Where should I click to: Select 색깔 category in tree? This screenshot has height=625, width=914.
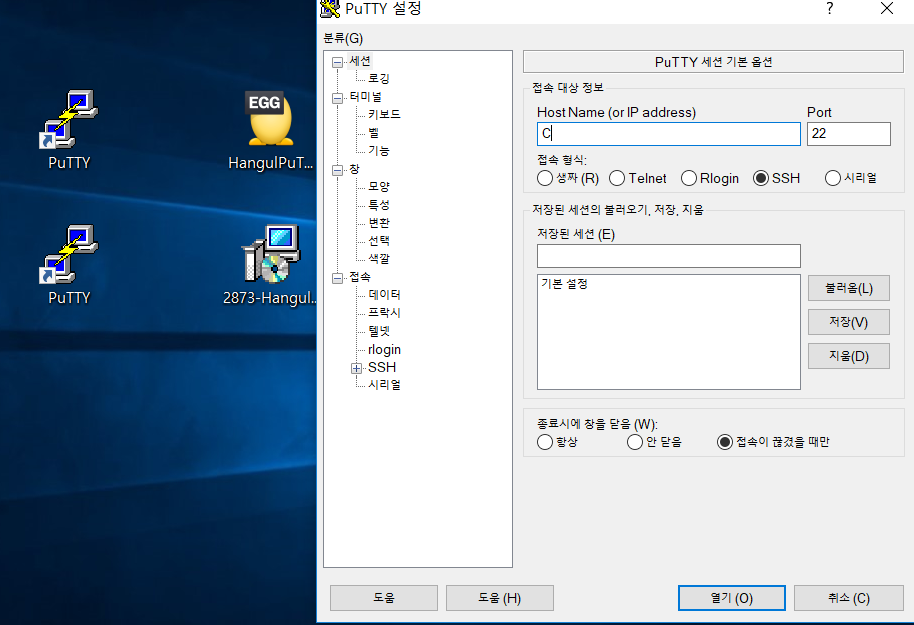pyautogui.click(x=378, y=258)
